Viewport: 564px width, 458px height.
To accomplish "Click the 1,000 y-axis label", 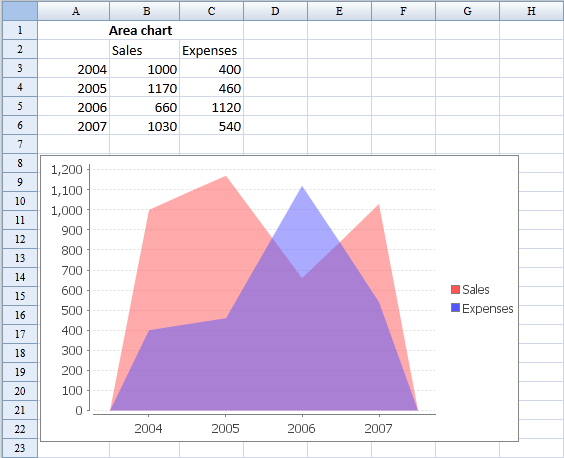I will pos(67,210).
